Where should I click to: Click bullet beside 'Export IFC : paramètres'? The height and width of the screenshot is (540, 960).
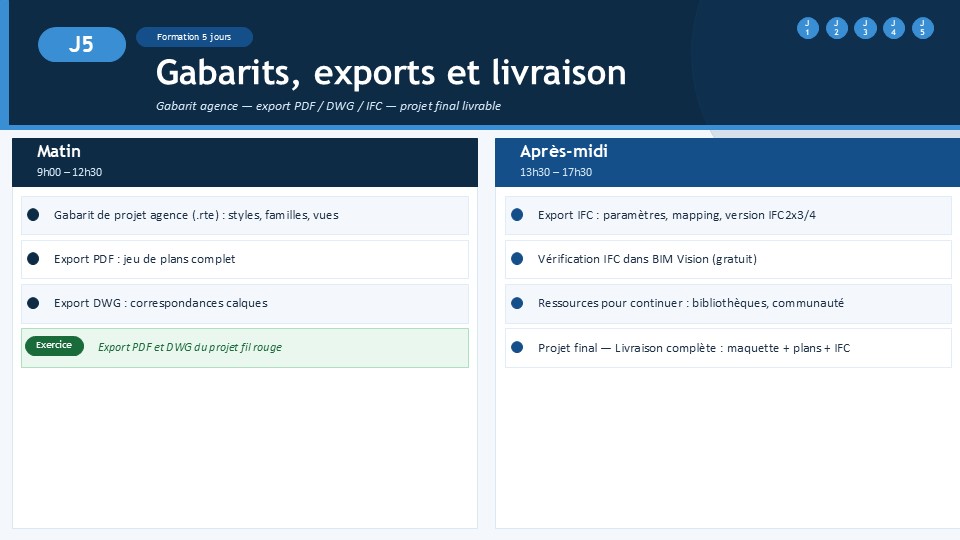(517, 215)
